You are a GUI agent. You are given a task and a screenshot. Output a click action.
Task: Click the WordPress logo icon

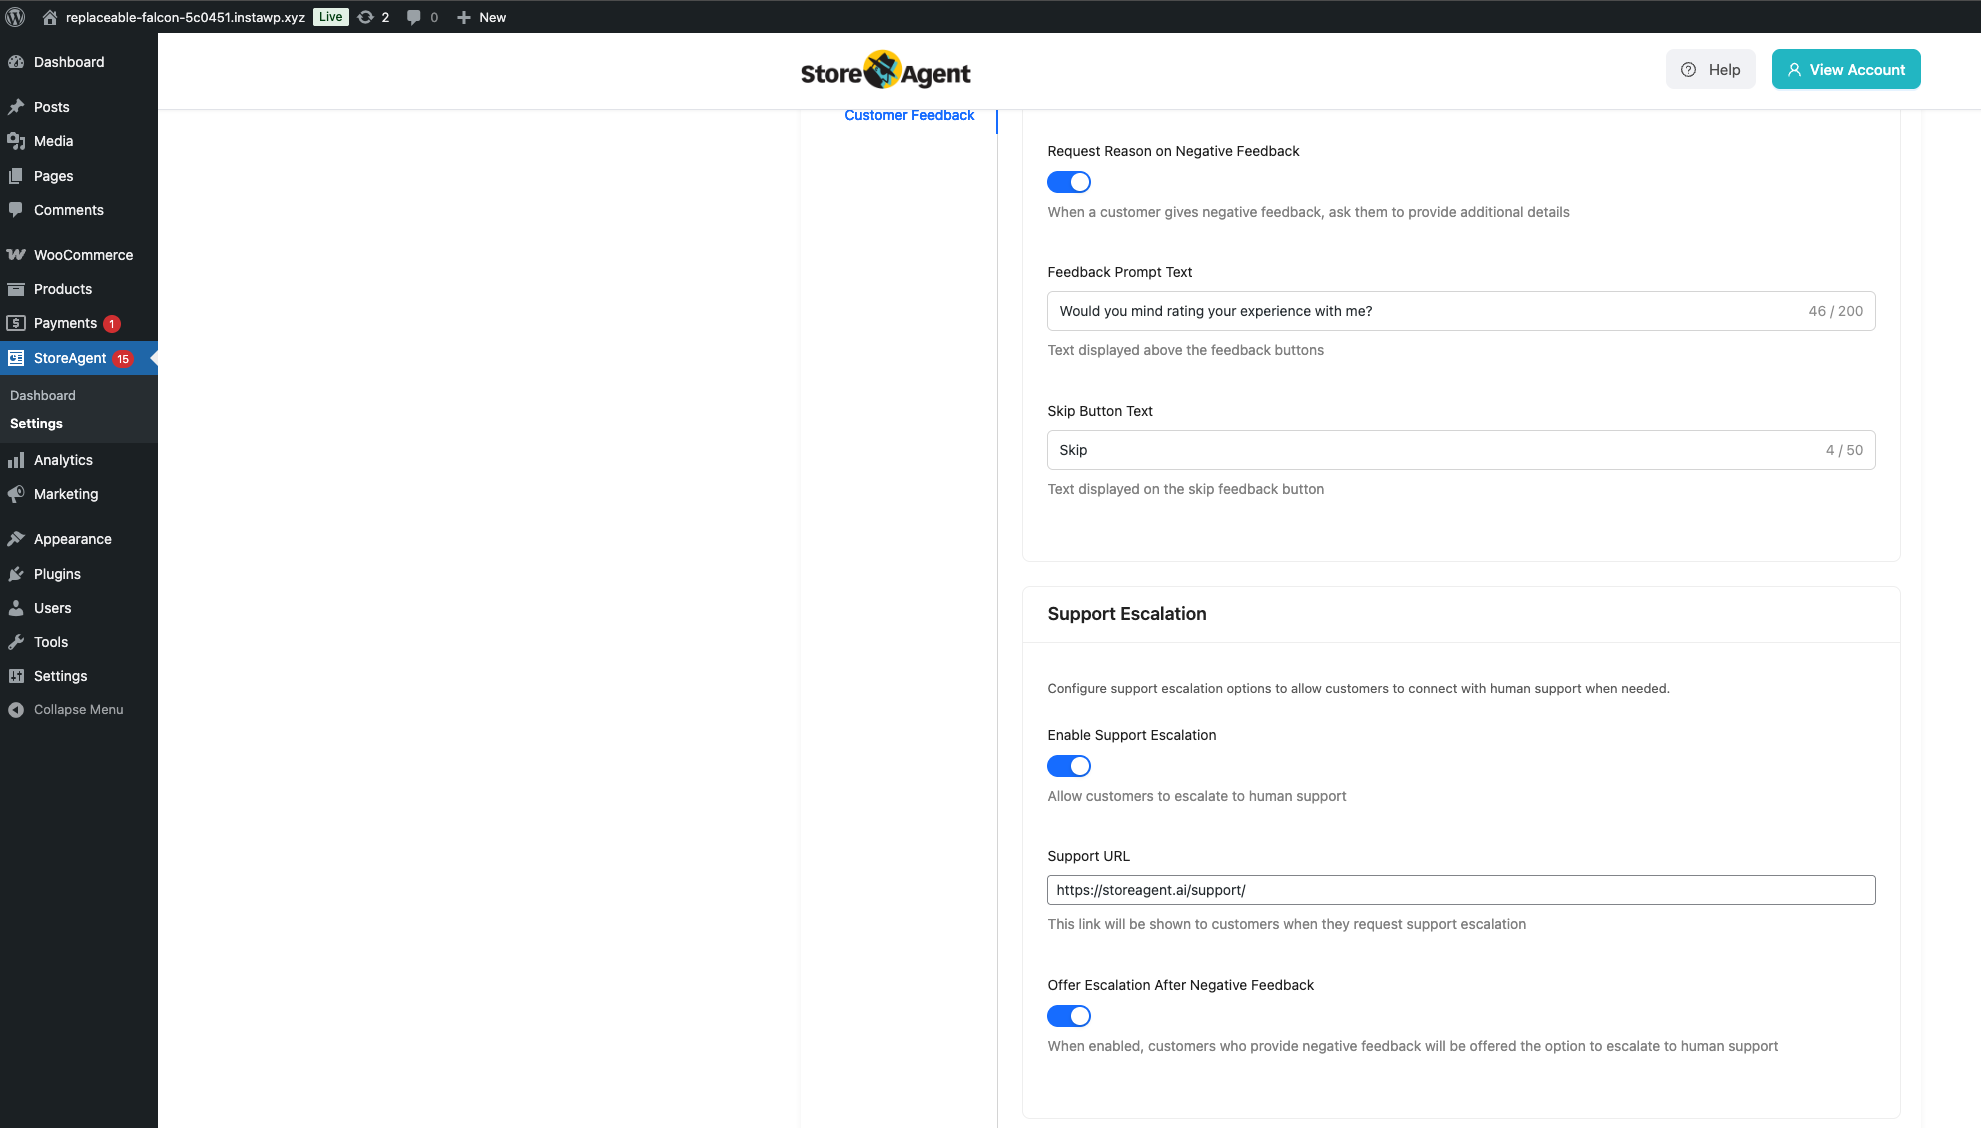[15, 17]
